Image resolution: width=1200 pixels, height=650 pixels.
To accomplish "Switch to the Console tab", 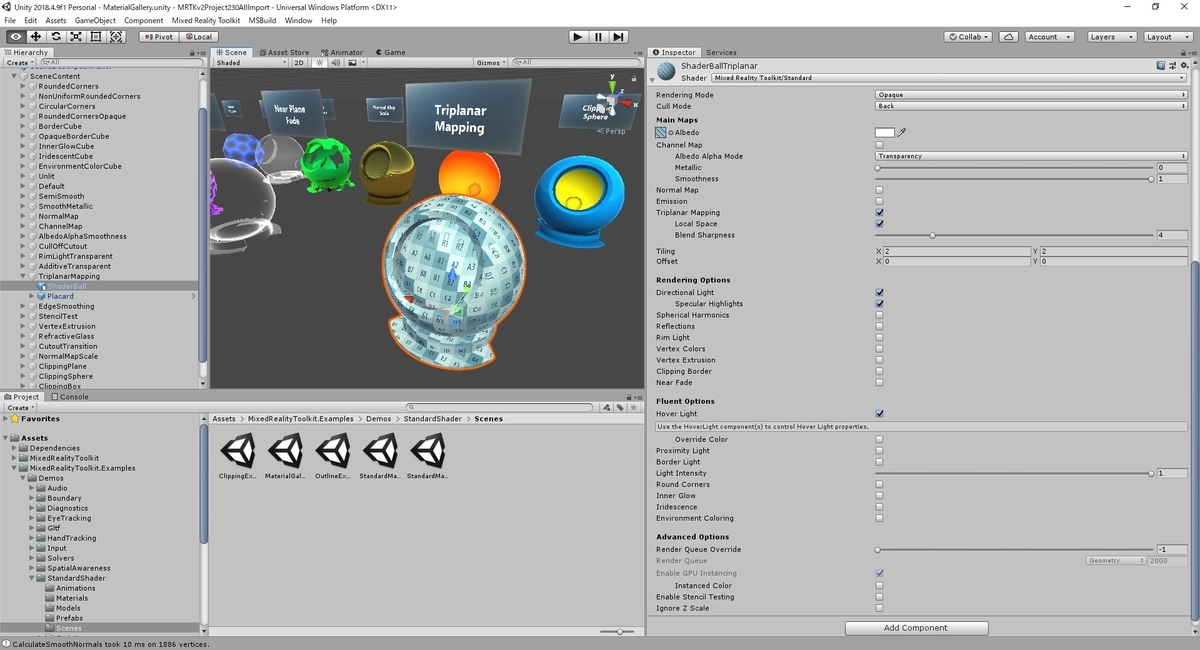I will click(69, 396).
